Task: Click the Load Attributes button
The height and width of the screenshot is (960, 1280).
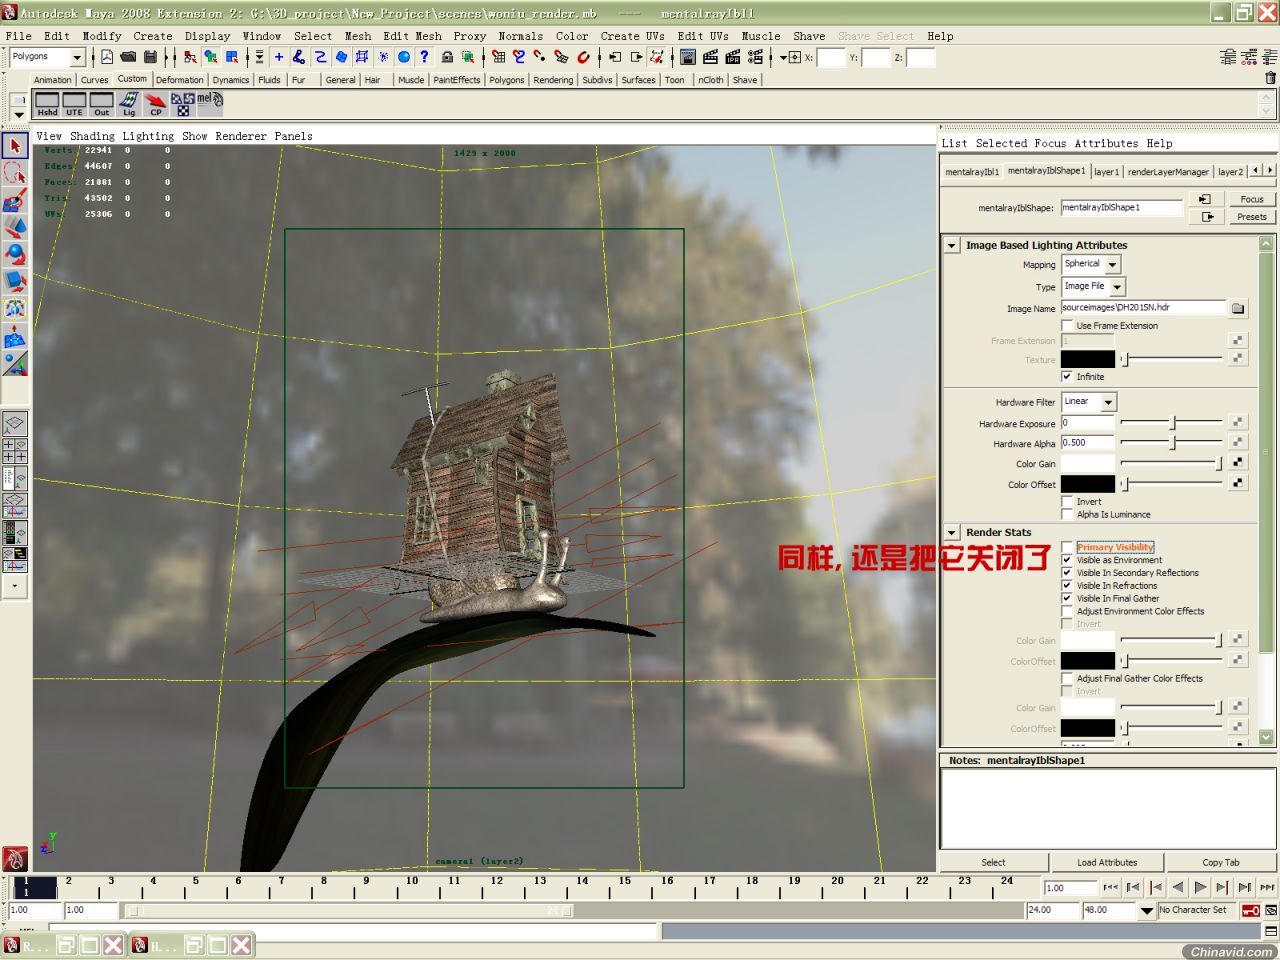Action: click(1106, 862)
